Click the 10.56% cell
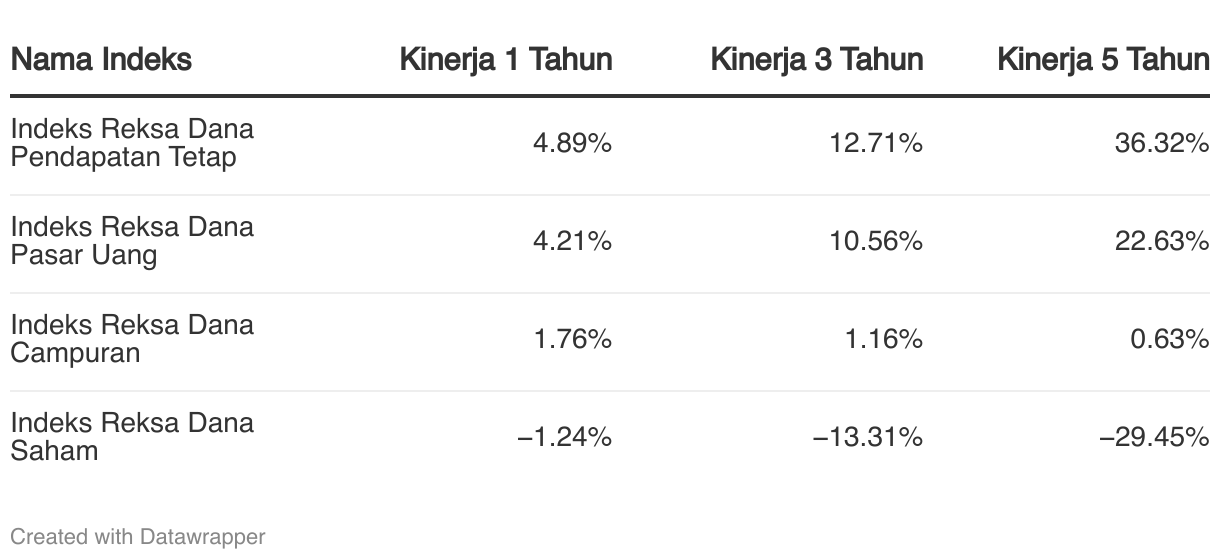The height and width of the screenshot is (560, 1220). pyautogui.click(x=876, y=241)
